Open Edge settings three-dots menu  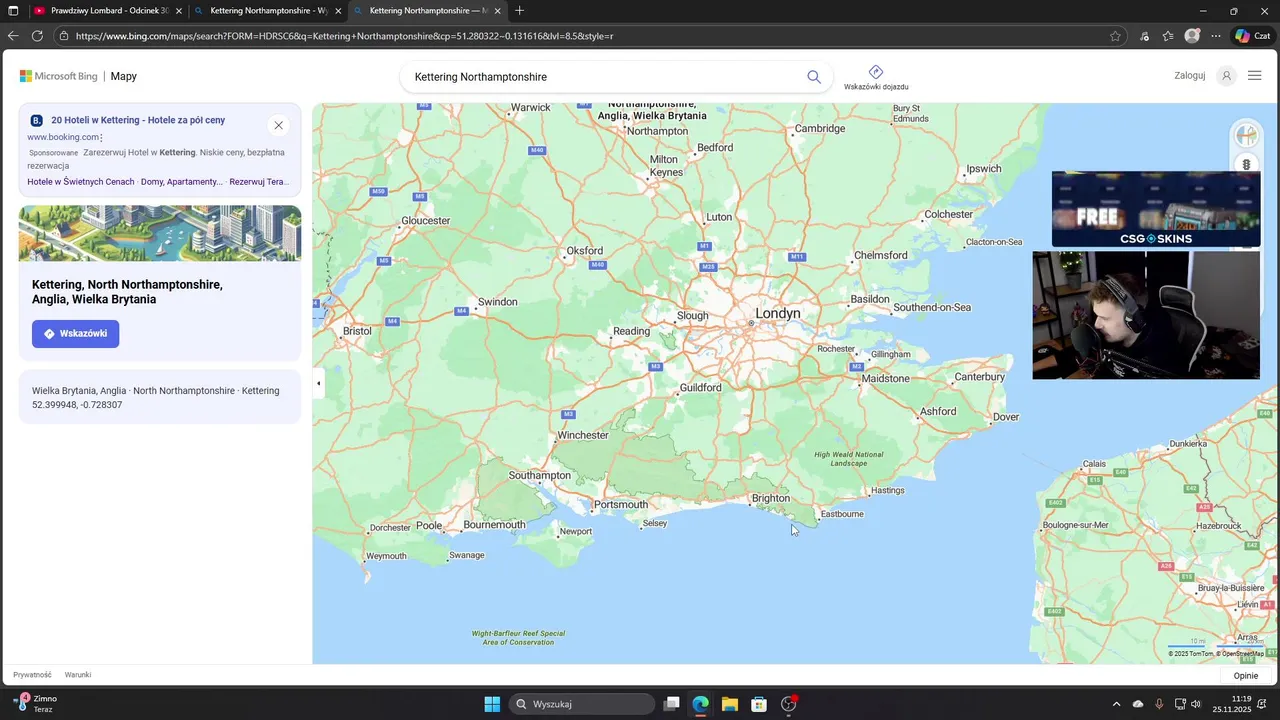[1216, 36]
